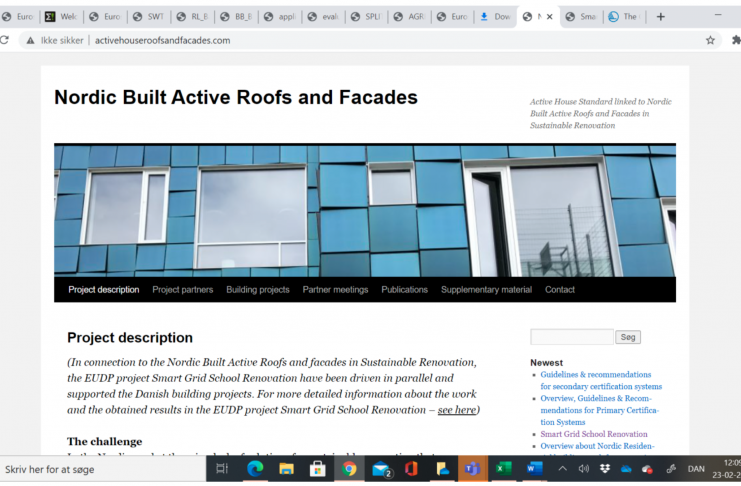Click the blue OneDrive cloud tray icon
The height and width of the screenshot is (486, 741).
coord(626,469)
